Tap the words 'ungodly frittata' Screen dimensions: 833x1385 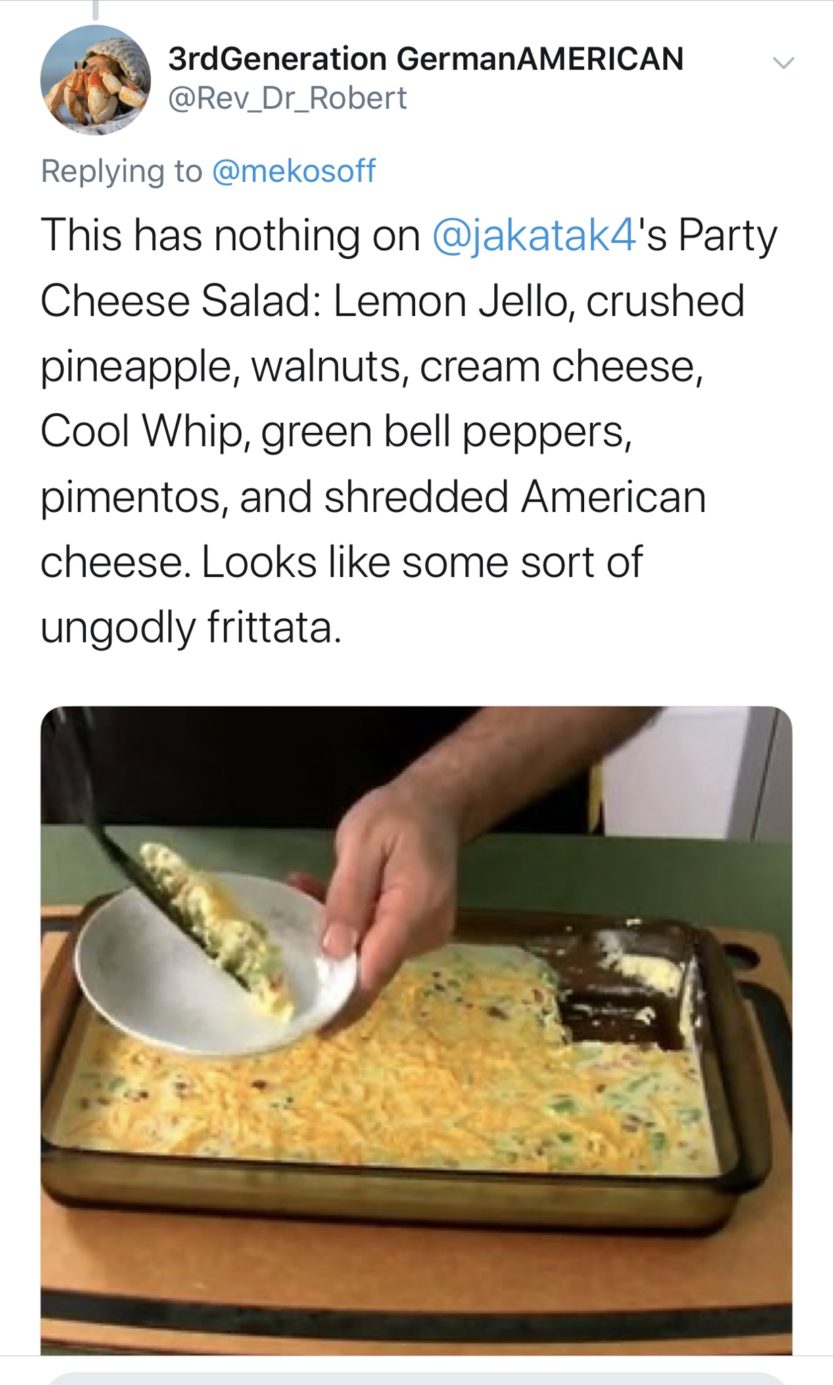click(190, 627)
